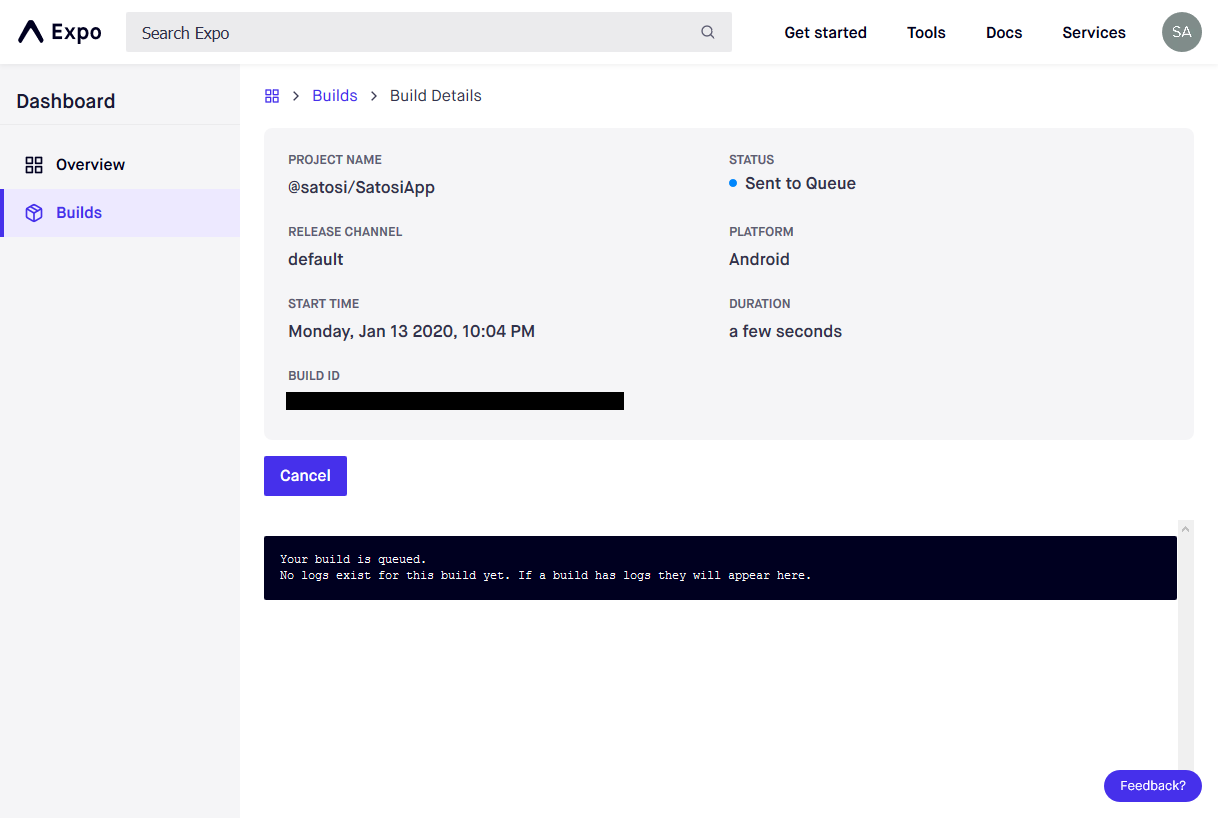The width and height of the screenshot is (1218, 818).
Task: Click the release channel value default
Action: point(316,259)
